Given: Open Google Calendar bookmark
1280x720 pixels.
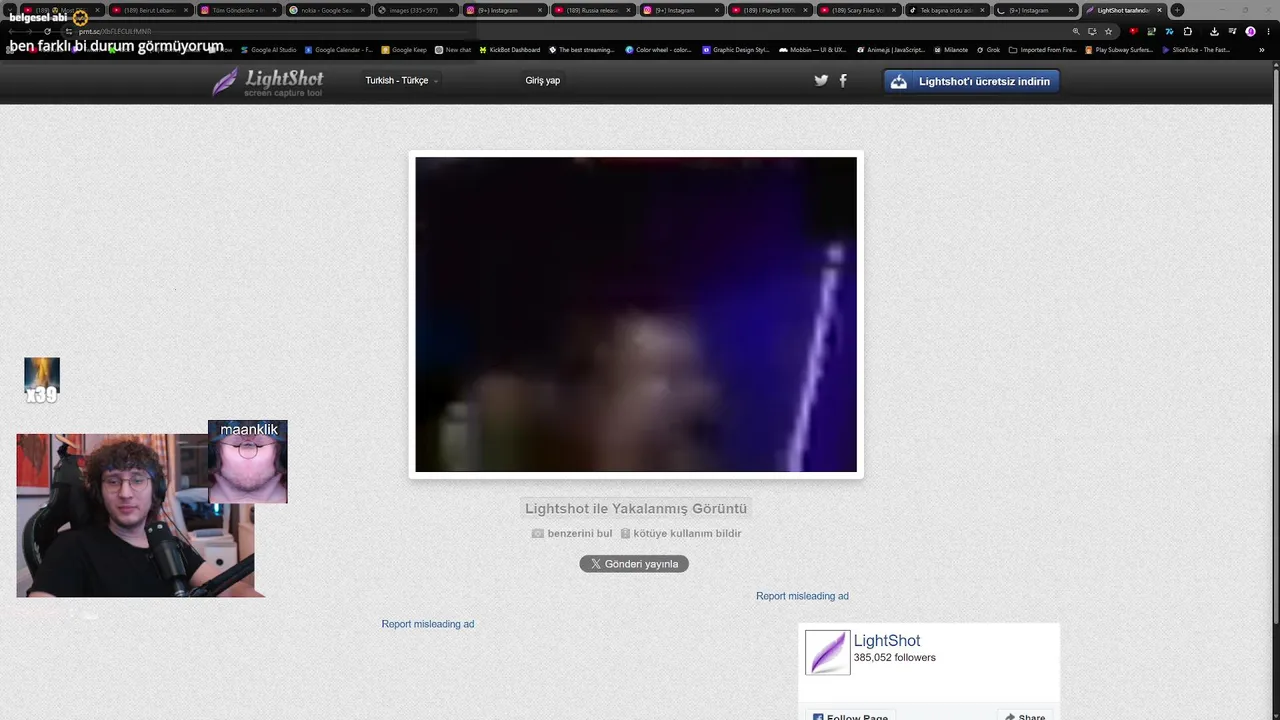Looking at the screenshot, I should pos(338,50).
